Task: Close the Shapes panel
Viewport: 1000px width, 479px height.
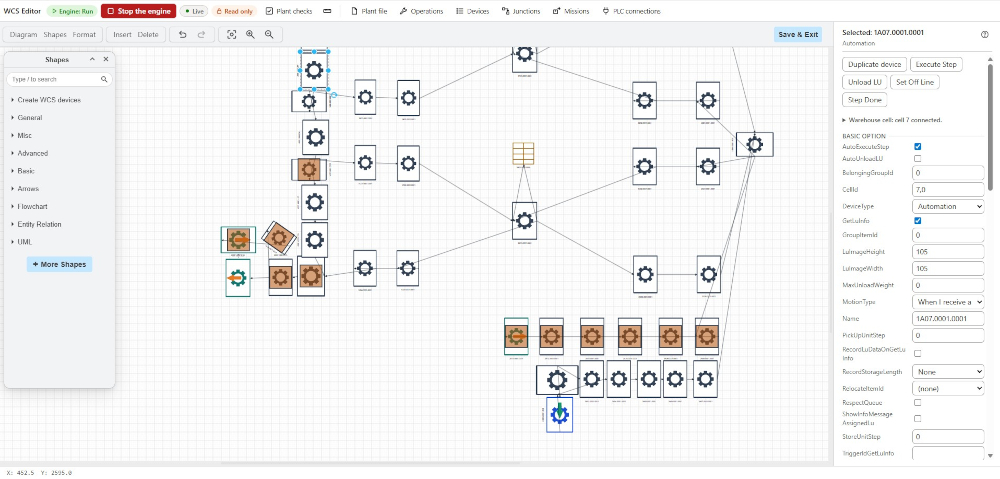Action: pyautogui.click(x=106, y=59)
